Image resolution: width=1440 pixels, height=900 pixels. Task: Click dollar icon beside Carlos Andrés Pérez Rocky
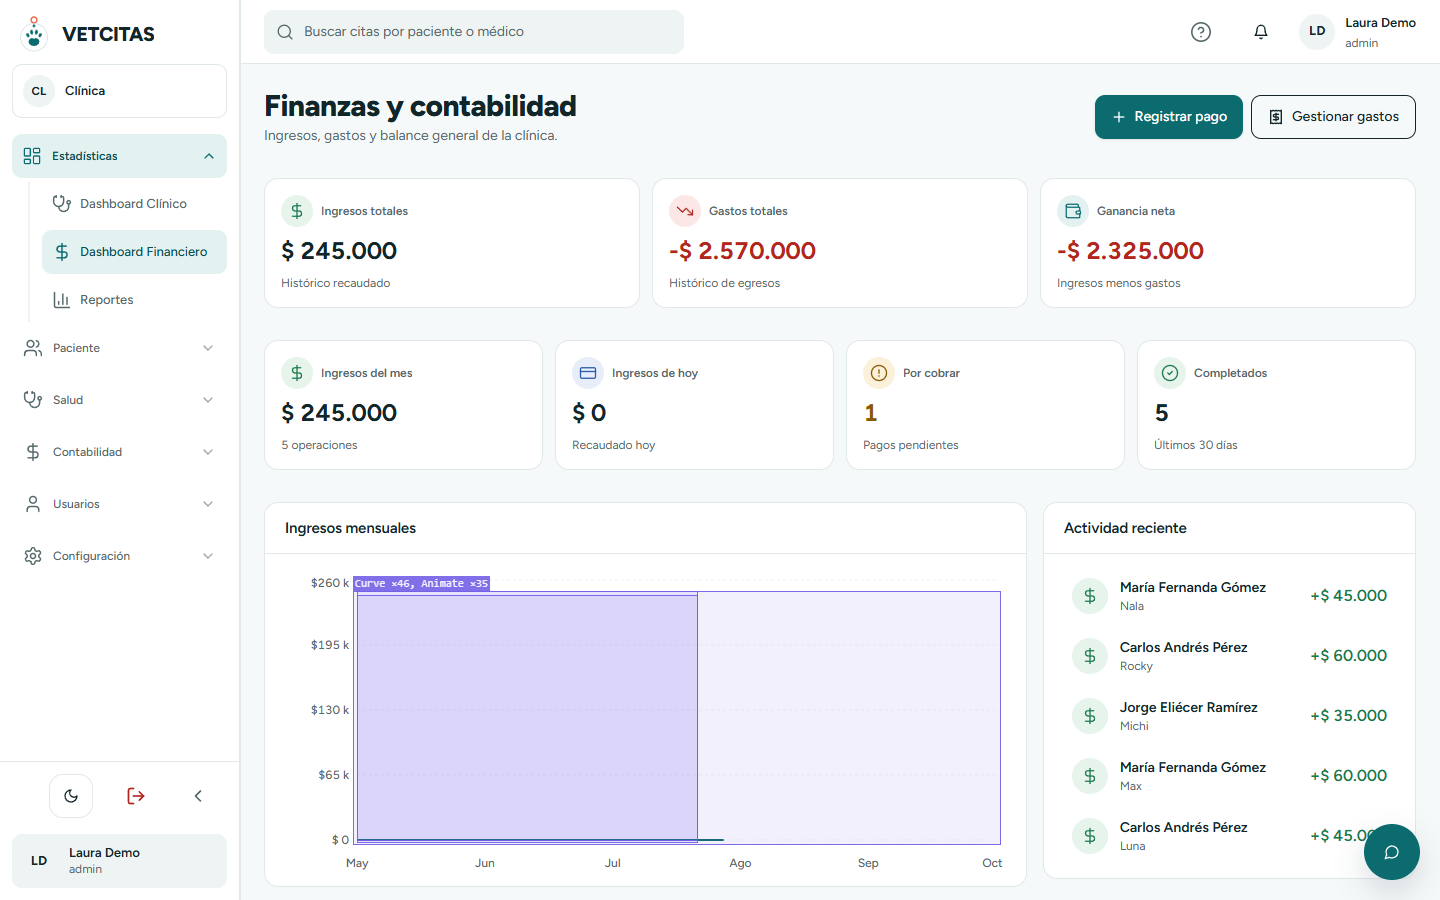click(x=1090, y=656)
